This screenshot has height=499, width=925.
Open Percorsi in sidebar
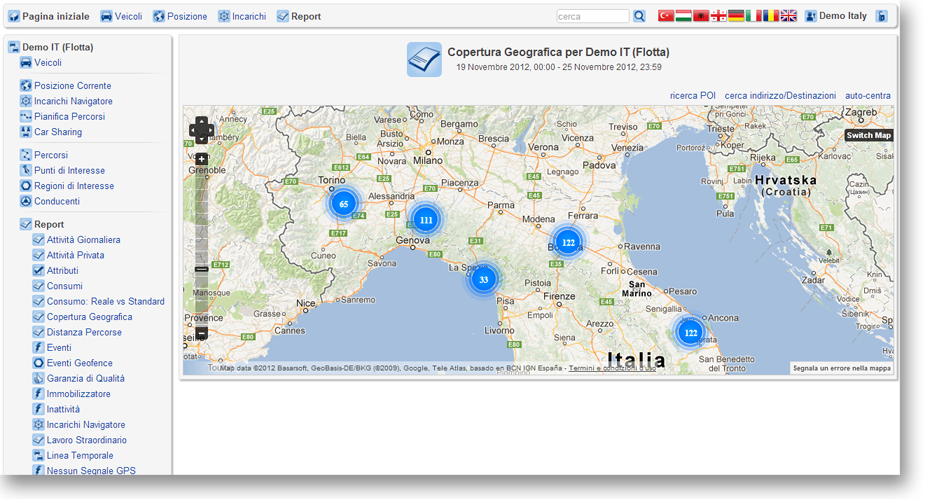pos(44,155)
